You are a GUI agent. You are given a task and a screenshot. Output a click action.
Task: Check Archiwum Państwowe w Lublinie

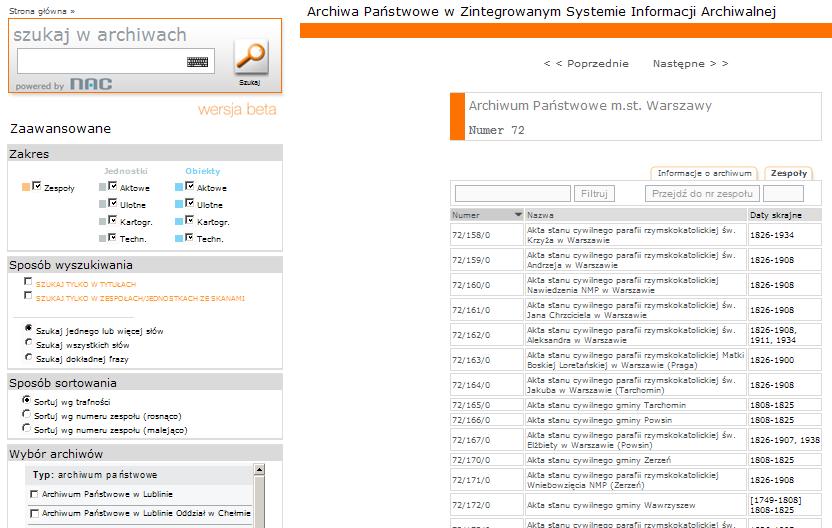coord(34,494)
